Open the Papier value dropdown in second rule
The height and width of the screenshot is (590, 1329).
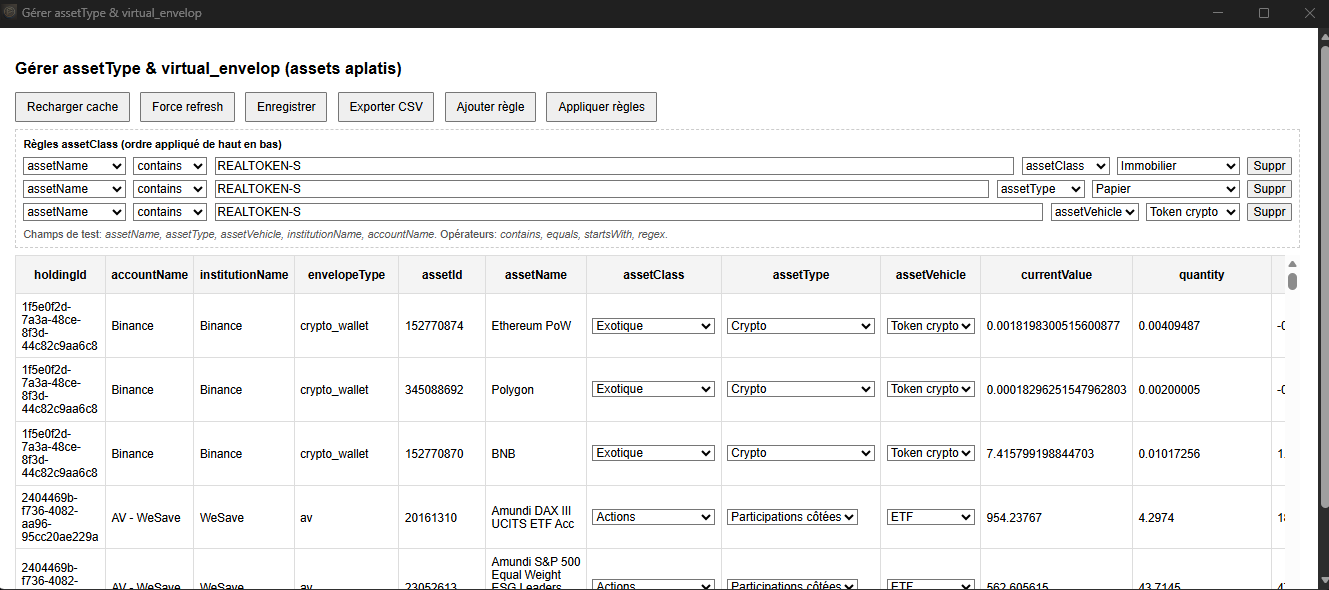click(x=1165, y=189)
